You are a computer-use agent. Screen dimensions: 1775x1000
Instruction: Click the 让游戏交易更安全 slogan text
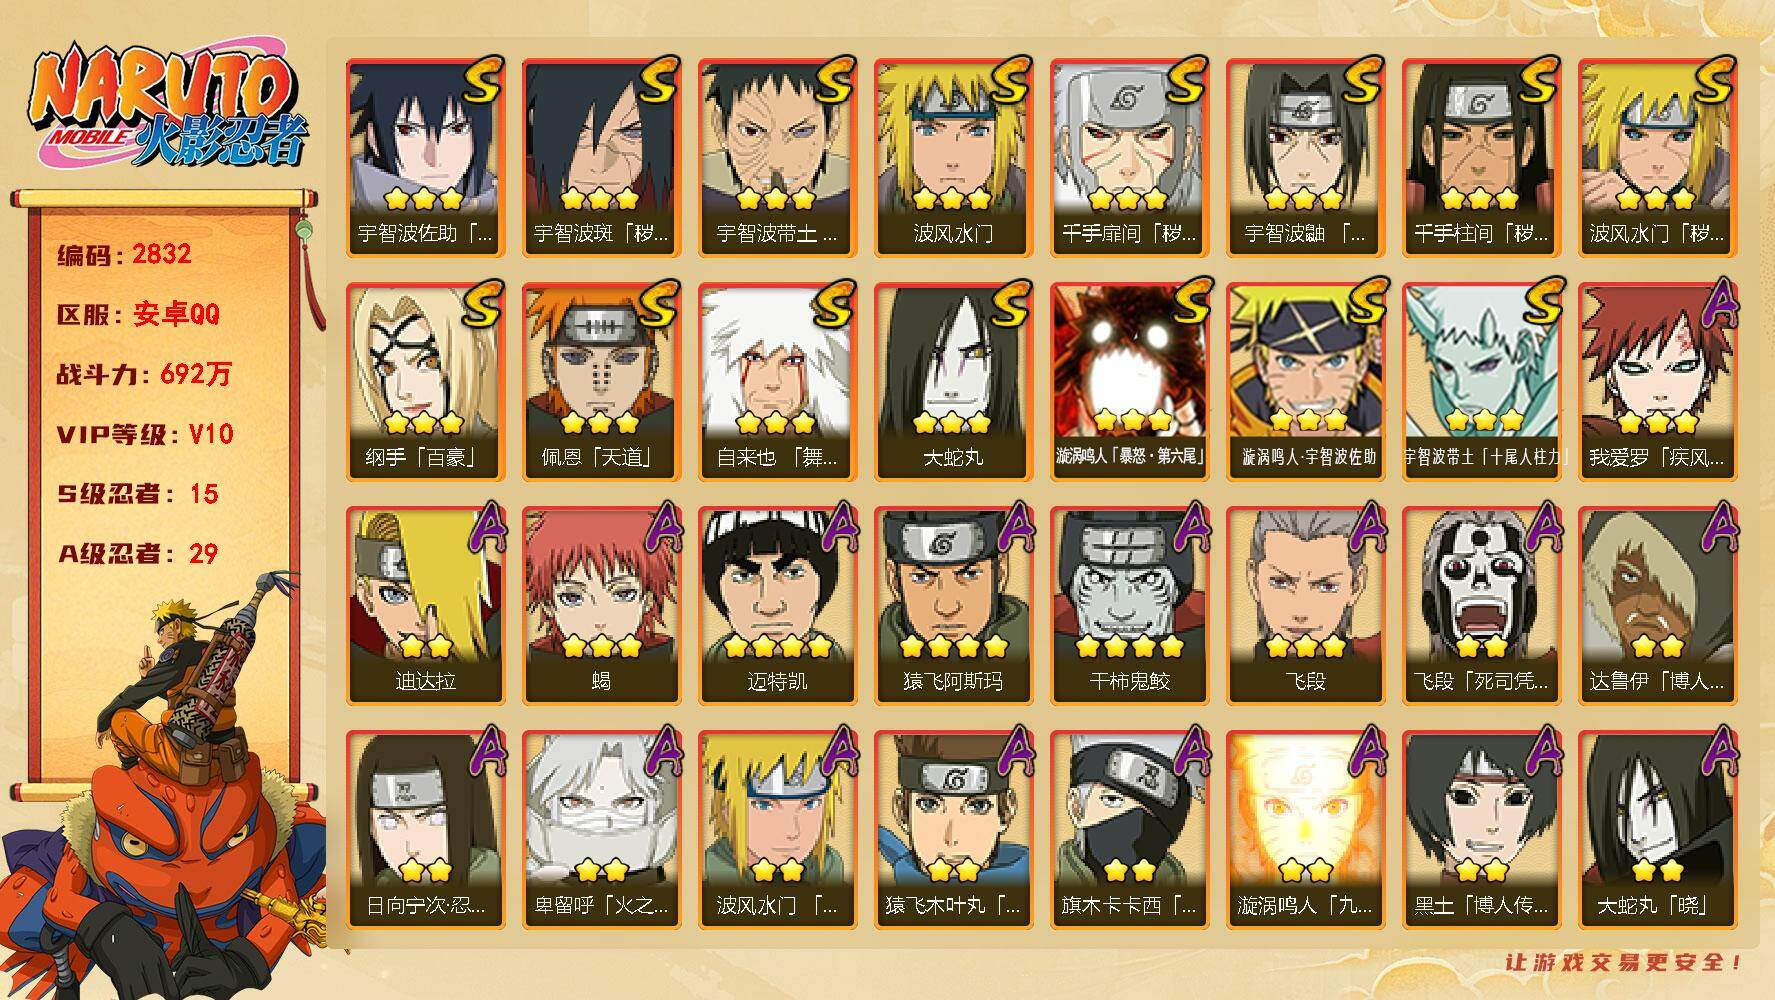pyautogui.click(x=1625, y=963)
